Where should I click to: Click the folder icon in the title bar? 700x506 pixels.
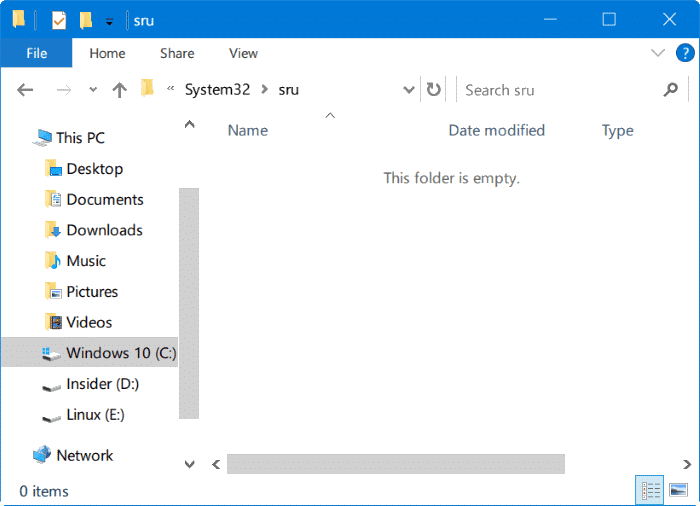point(18,19)
